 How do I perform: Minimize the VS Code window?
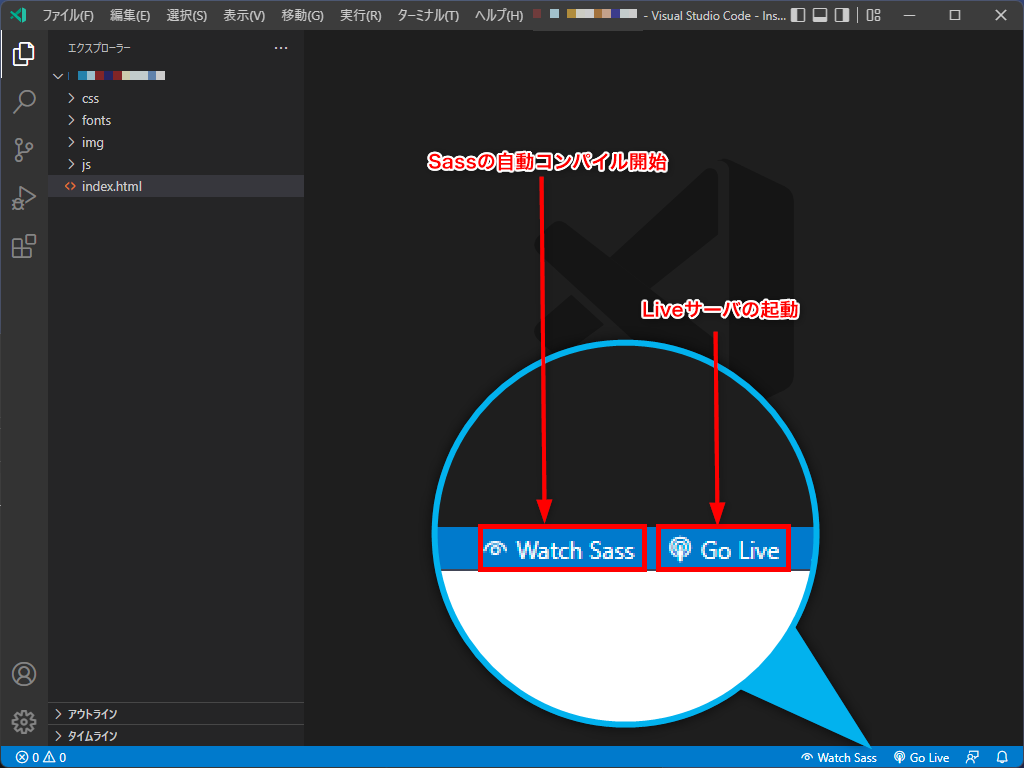(909, 15)
